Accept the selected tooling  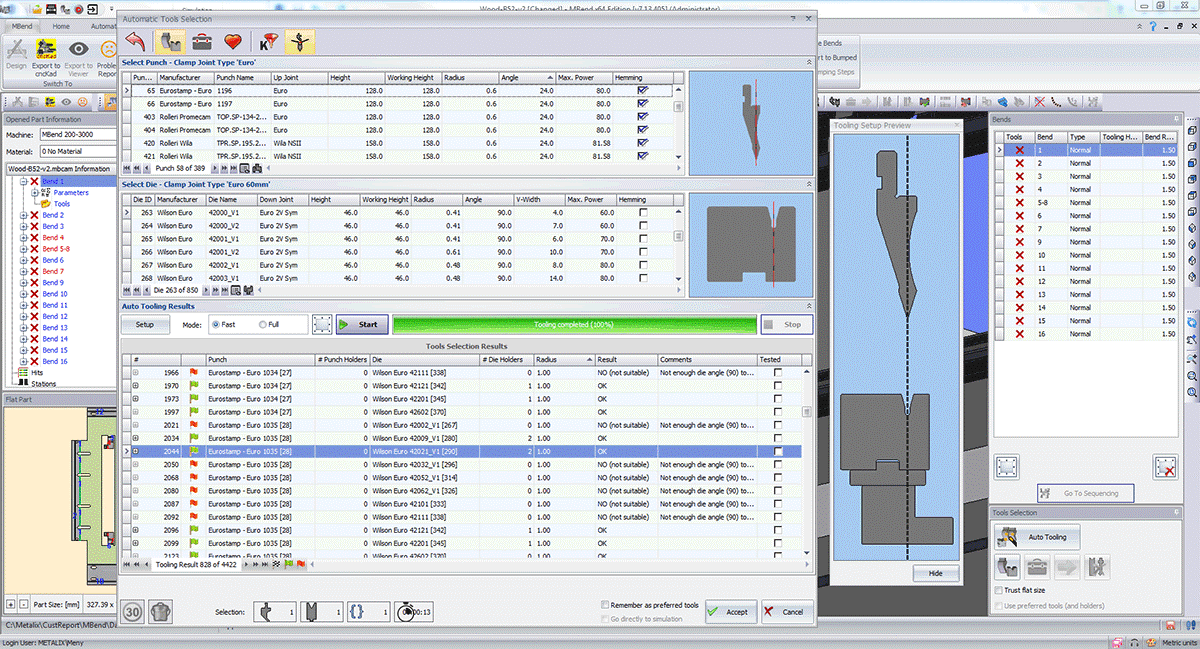730,612
